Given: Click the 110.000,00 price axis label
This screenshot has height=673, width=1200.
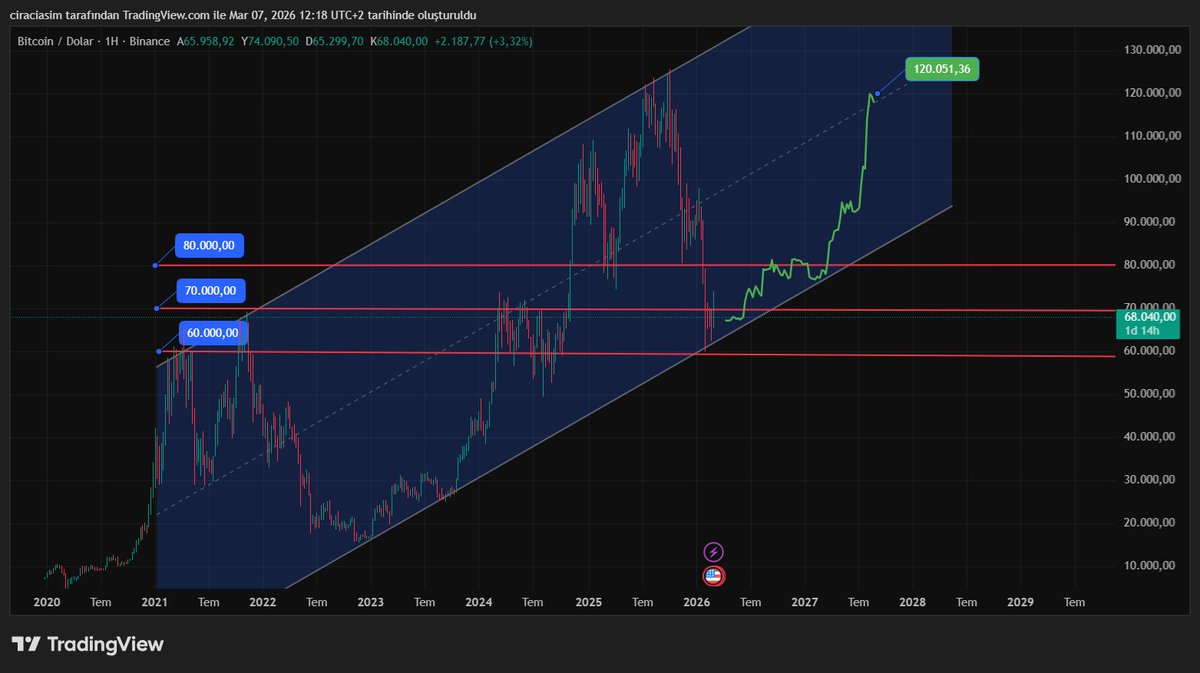Looking at the screenshot, I should click(x=1151, y=136).
